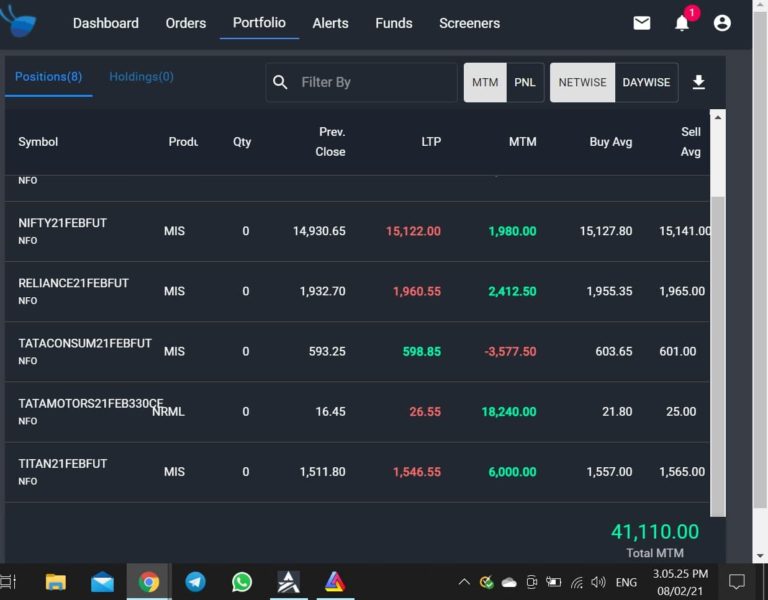Sort by the LTP column header
The width and height of the screenshot is (768, 600).
431,142
